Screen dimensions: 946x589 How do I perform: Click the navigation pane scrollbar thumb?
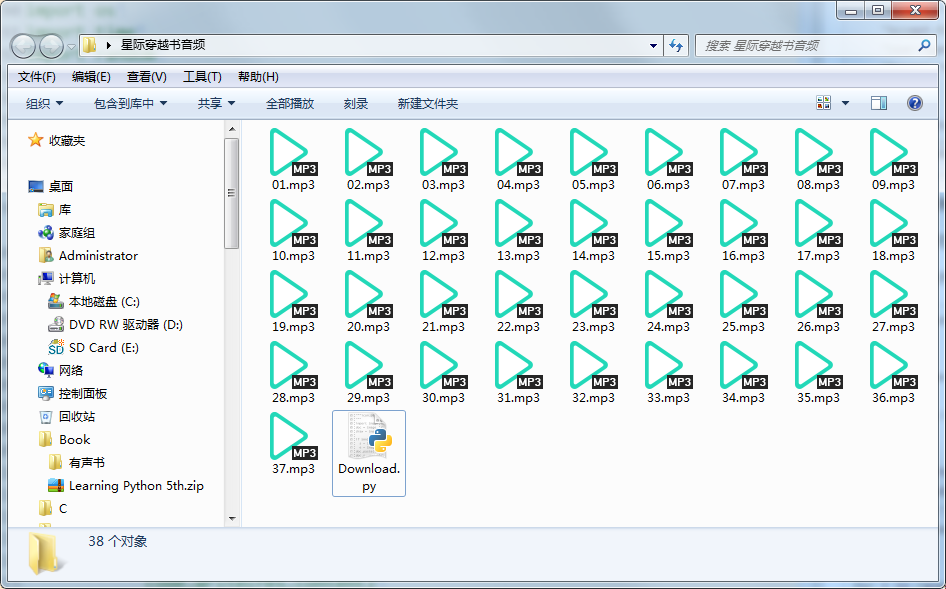pyautogui.click(x=232, y=193)
